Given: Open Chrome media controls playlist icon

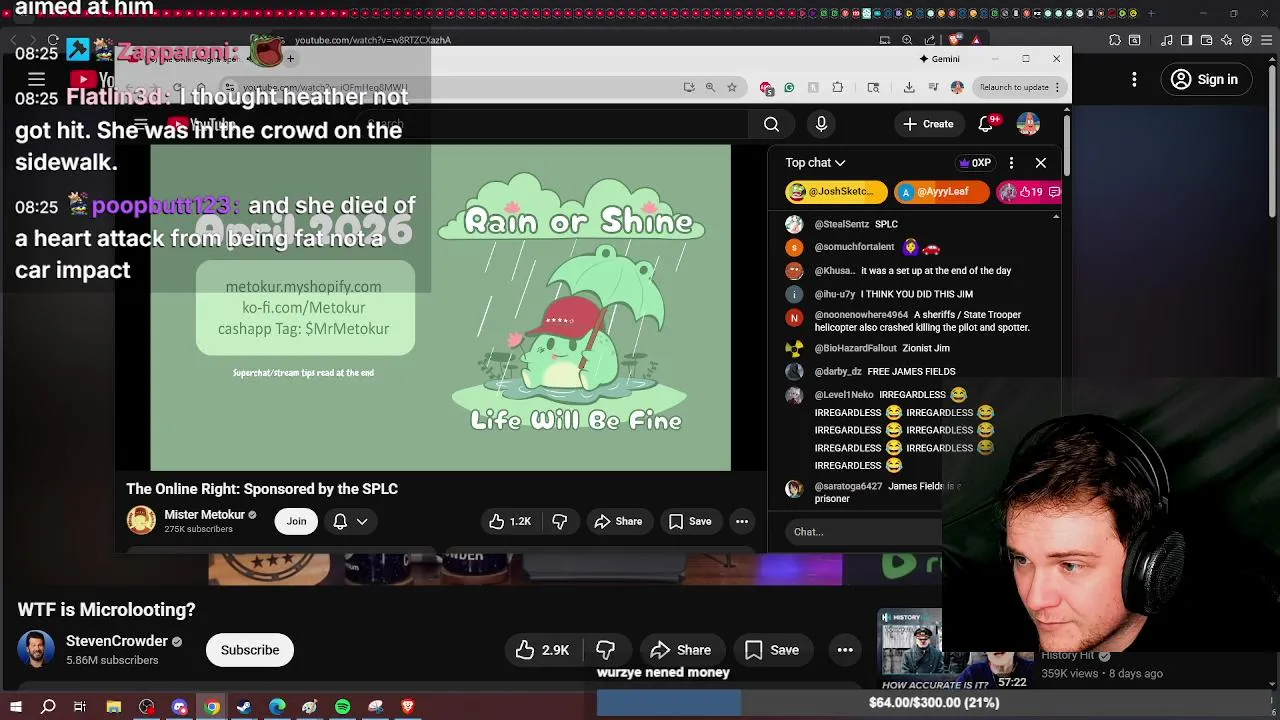Looking at the screenshot, I should point(933,87).
